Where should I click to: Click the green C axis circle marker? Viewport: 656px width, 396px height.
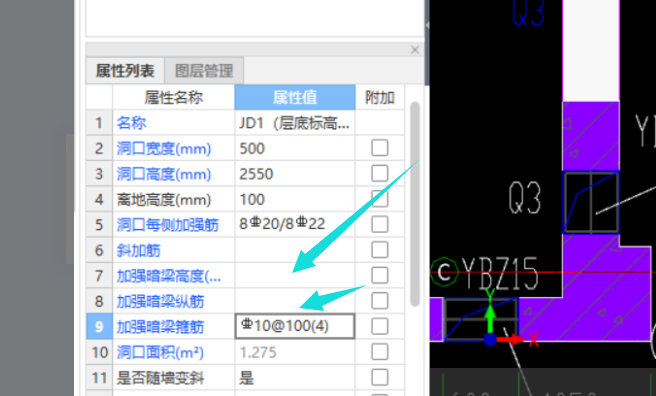(444, 272)
